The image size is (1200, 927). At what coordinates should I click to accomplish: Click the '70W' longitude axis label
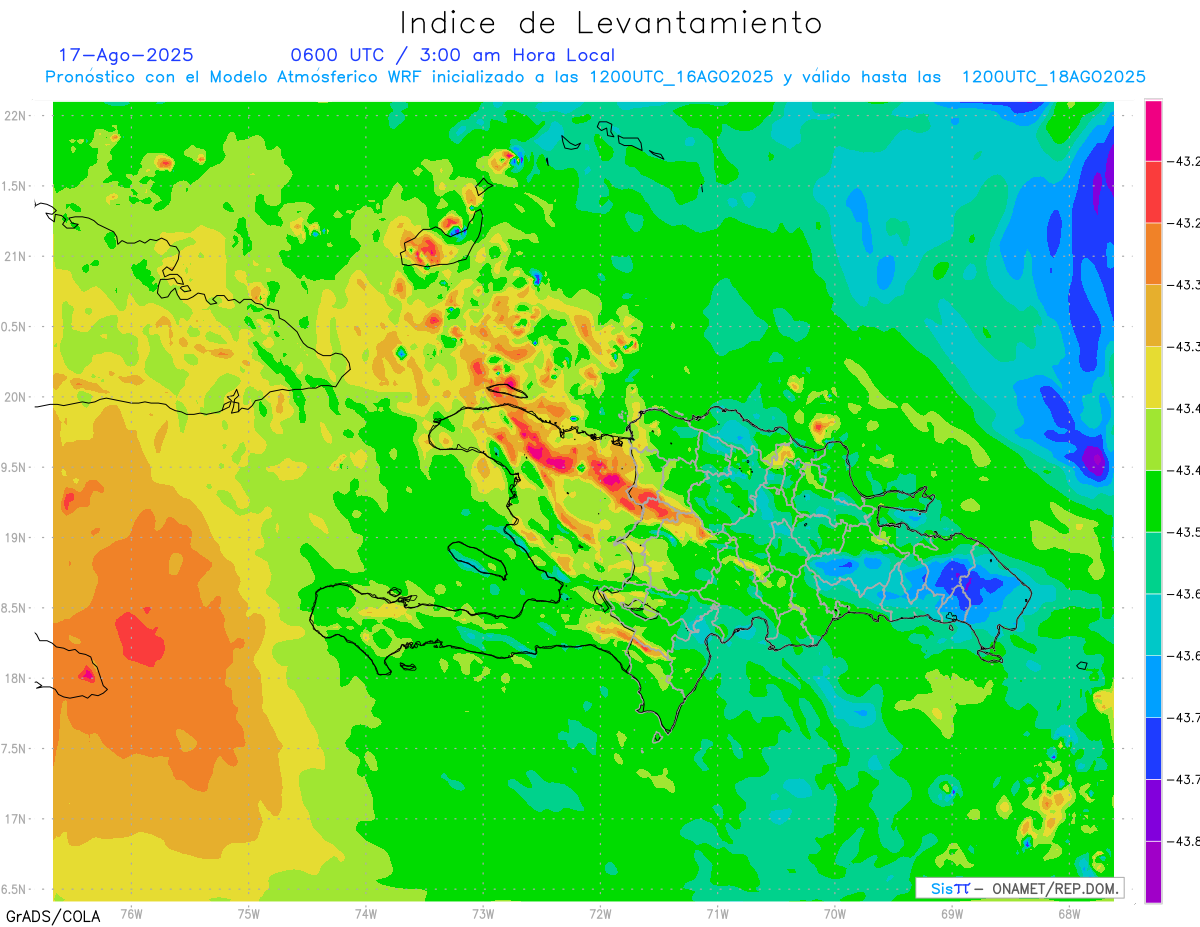pyautogui.click(x=835, y=913)
